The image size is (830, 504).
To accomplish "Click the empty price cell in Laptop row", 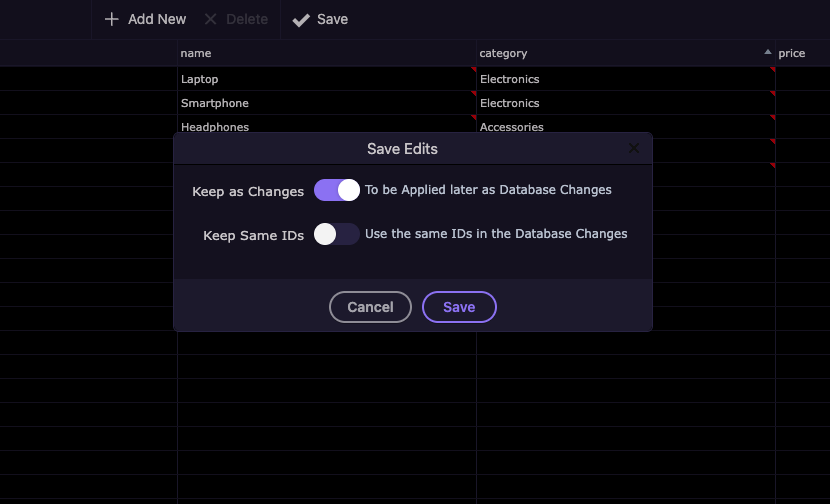I will (802, 79).
